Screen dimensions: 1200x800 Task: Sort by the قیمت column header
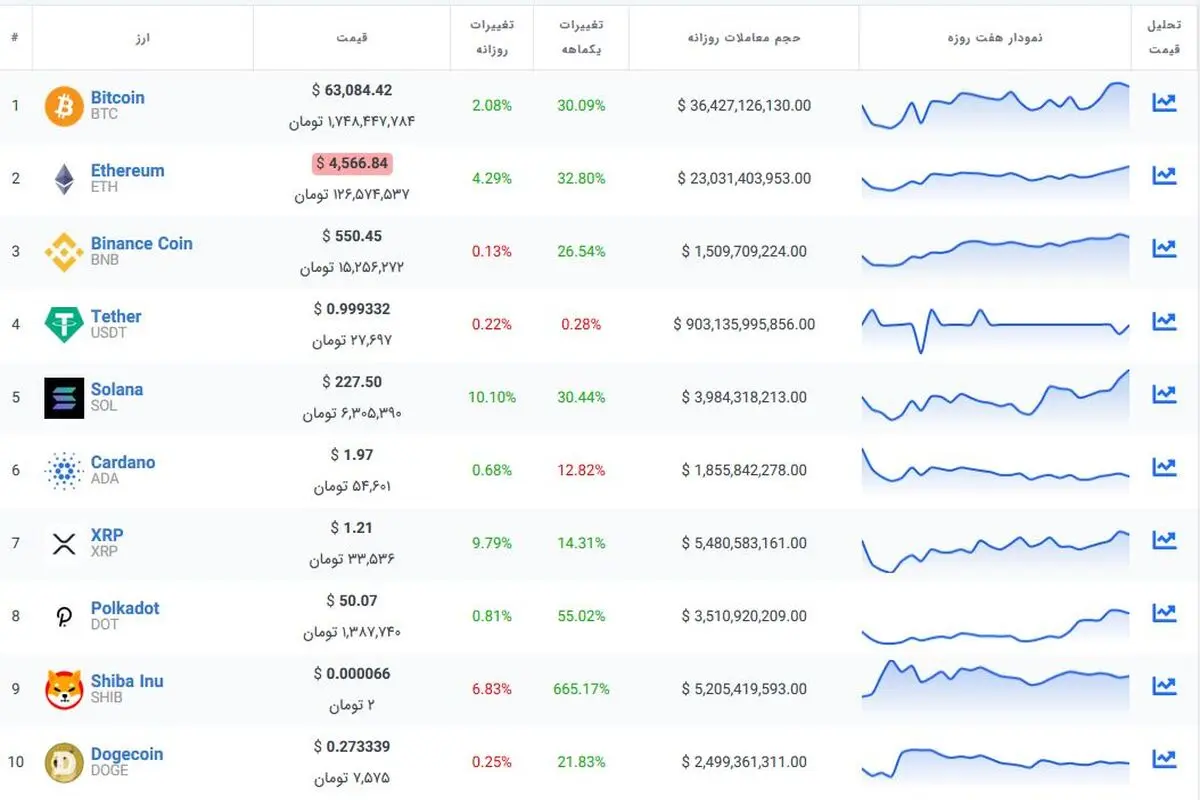[354, 38]
